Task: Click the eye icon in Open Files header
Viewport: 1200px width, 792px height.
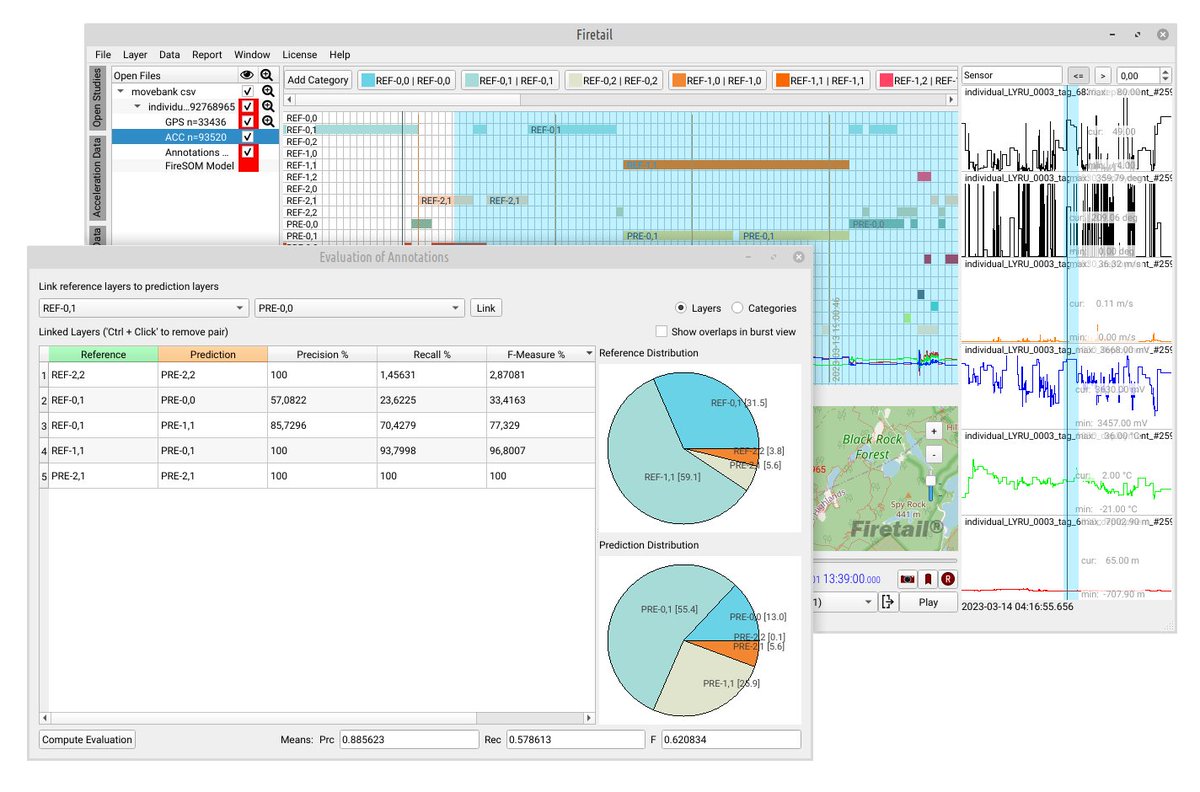Action: 247,75
